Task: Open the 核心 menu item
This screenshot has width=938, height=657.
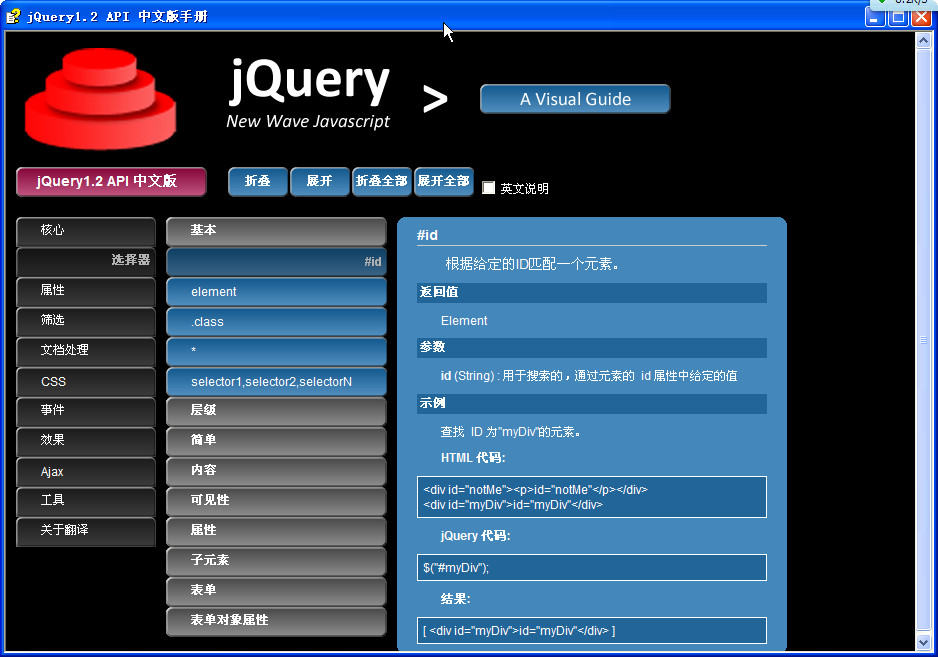Action: point(86,232)
